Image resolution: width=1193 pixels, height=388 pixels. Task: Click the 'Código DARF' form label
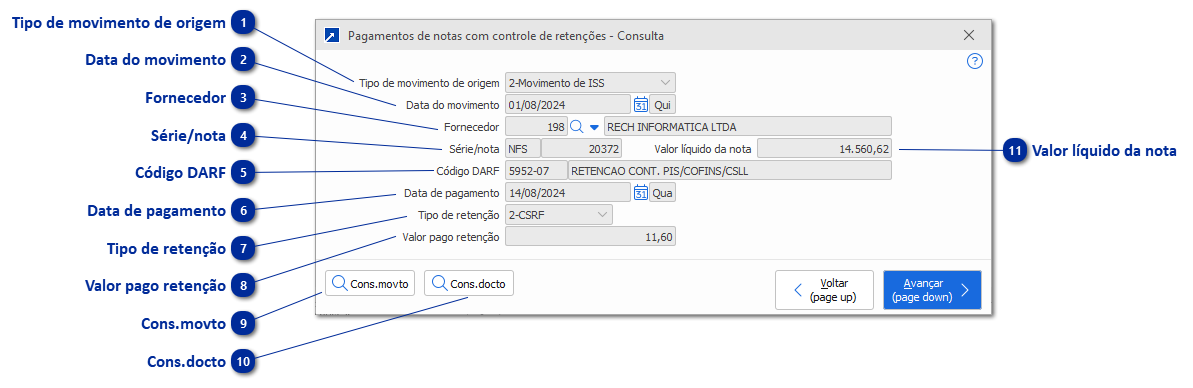[468, 171]
